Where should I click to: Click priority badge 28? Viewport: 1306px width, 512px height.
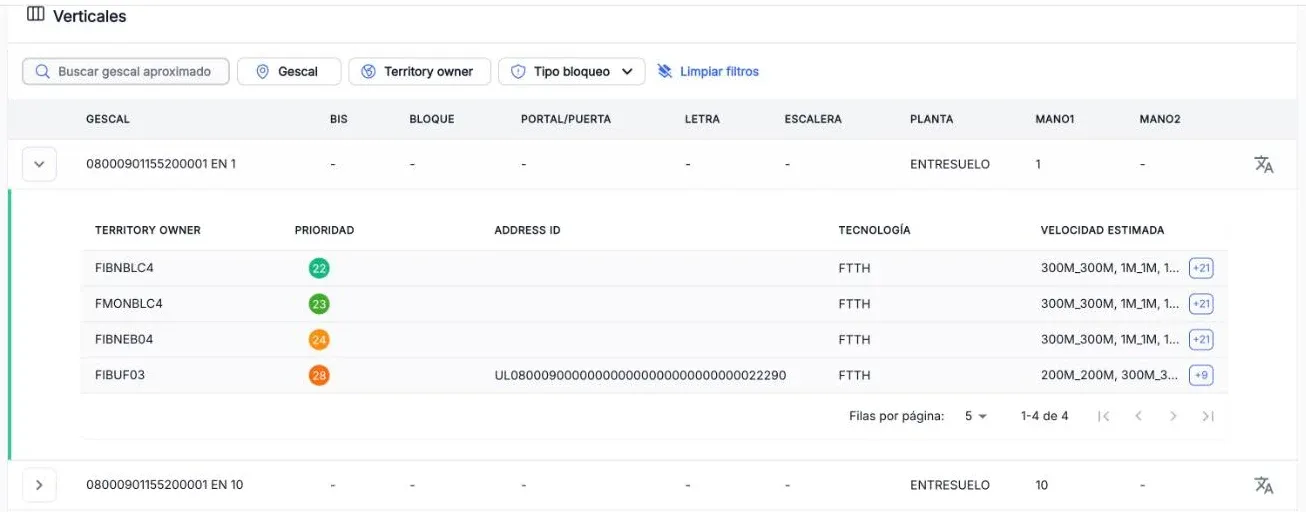click(319, 376)
